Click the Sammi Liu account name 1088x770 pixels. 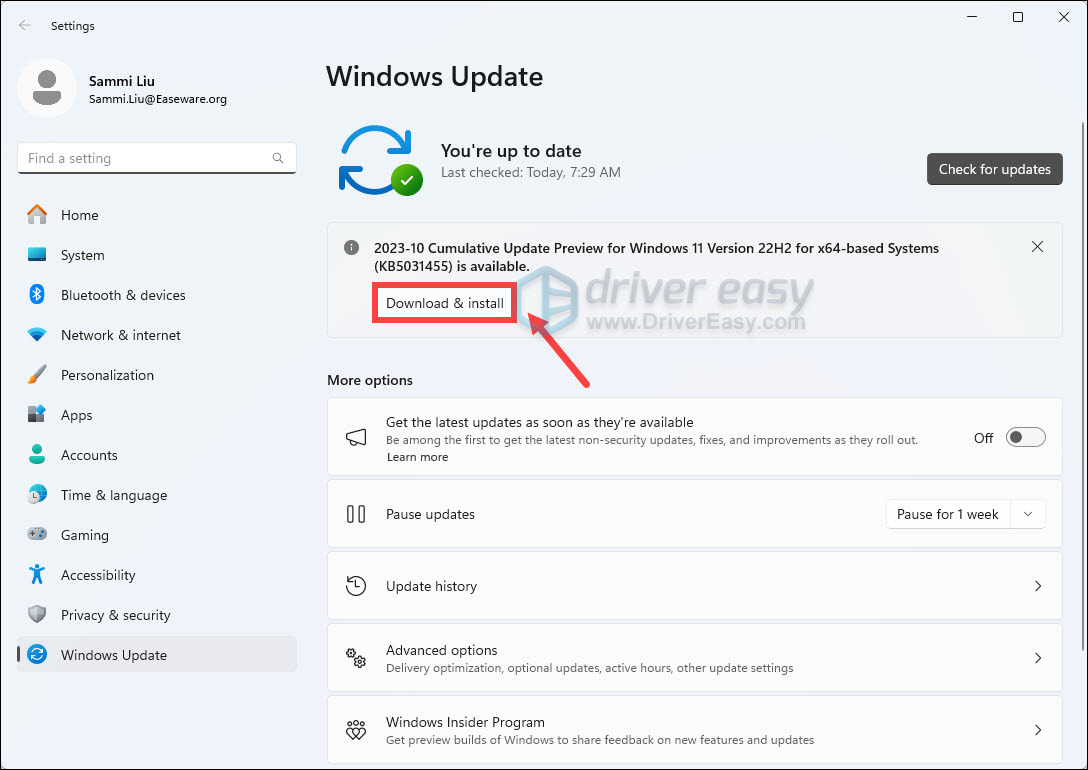coord(121,81)
